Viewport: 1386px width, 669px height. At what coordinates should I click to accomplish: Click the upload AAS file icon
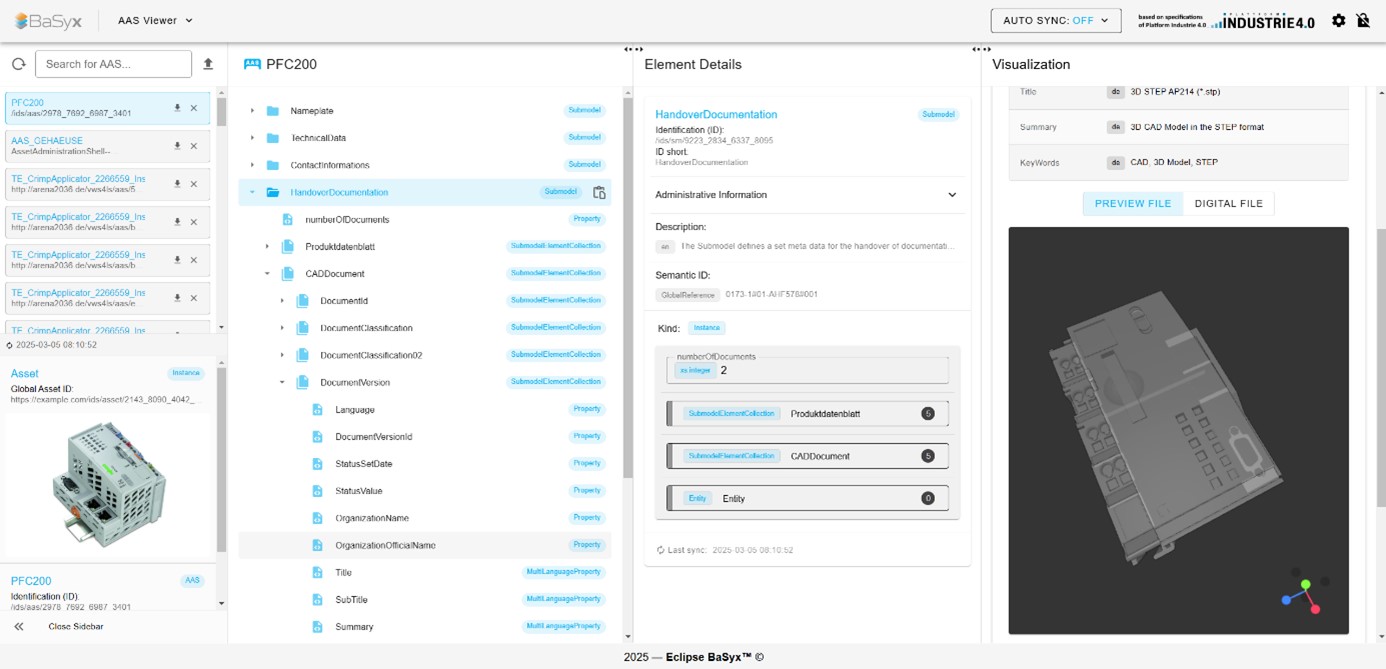[x=208, y=64]
